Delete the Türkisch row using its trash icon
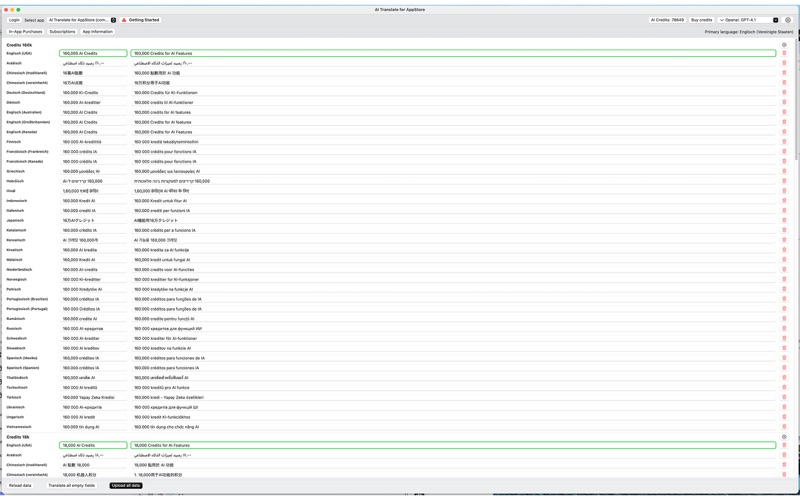Image resolution: width=800 pixels, height=500 pixels. (784, 397)
